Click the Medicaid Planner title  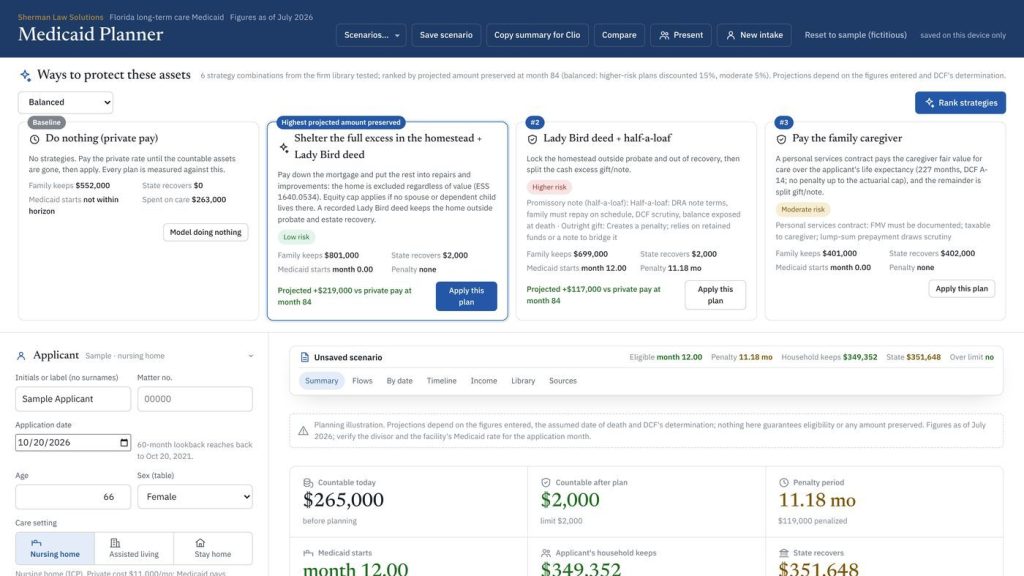click(91, 35)
